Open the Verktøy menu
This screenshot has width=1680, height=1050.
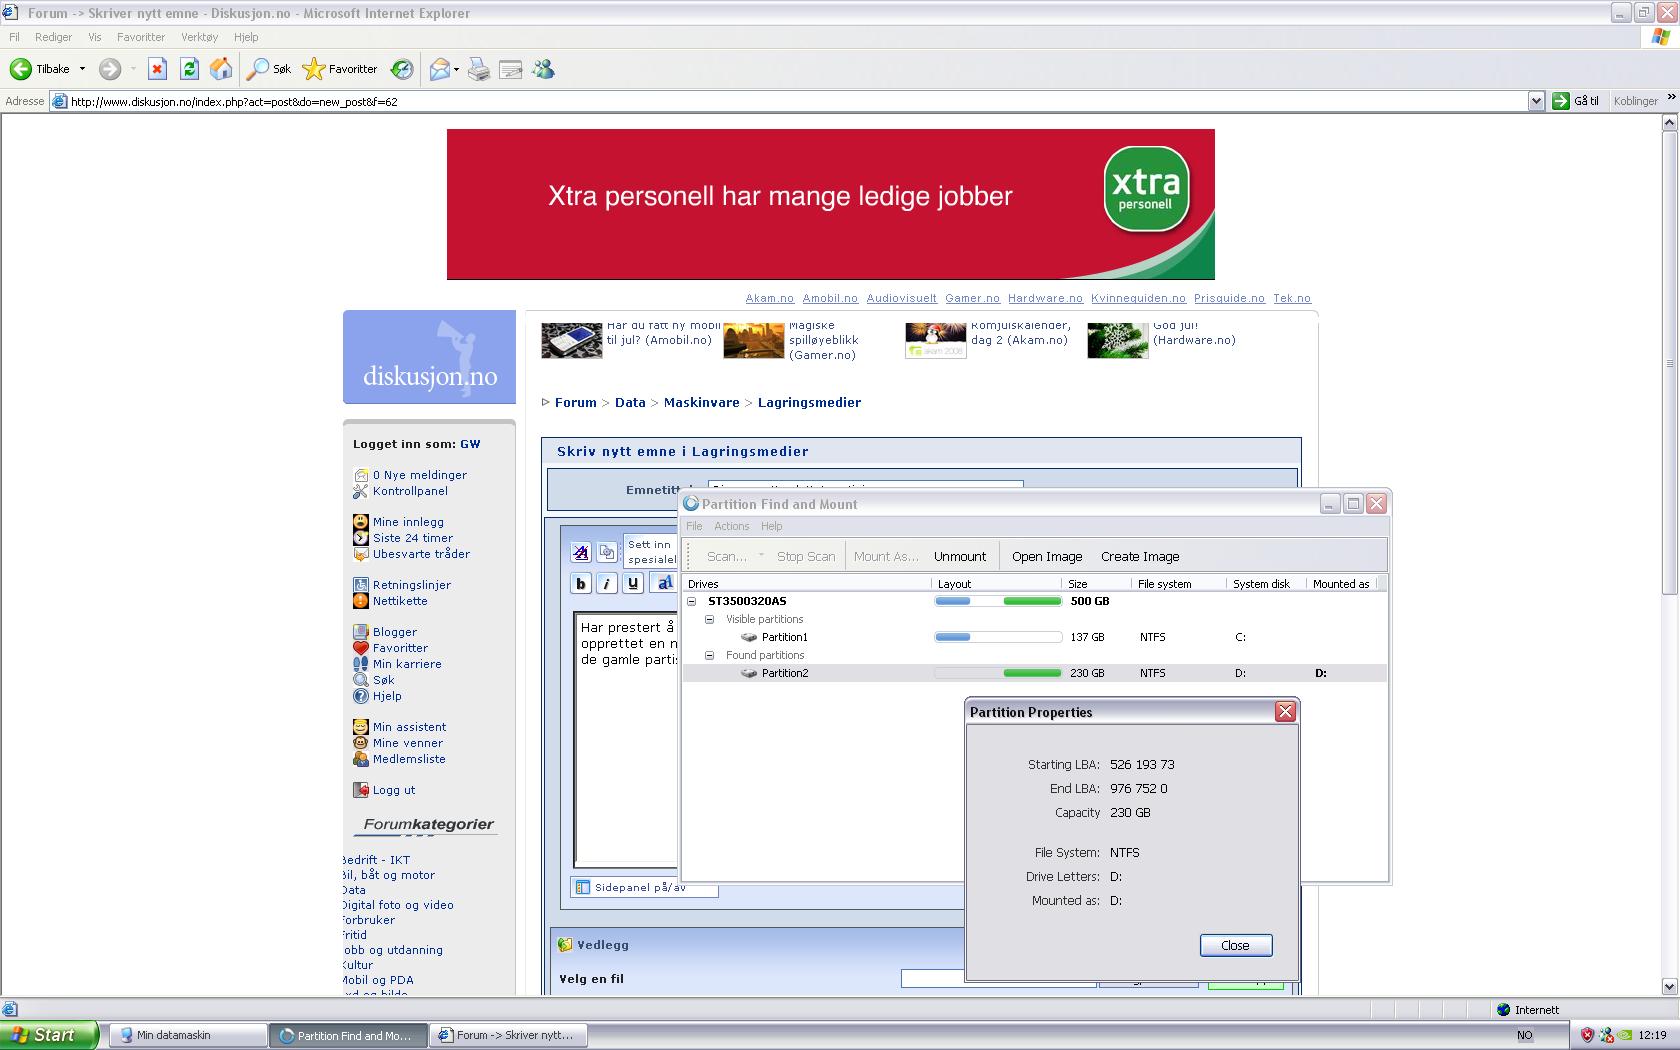(x=199, y=37)
